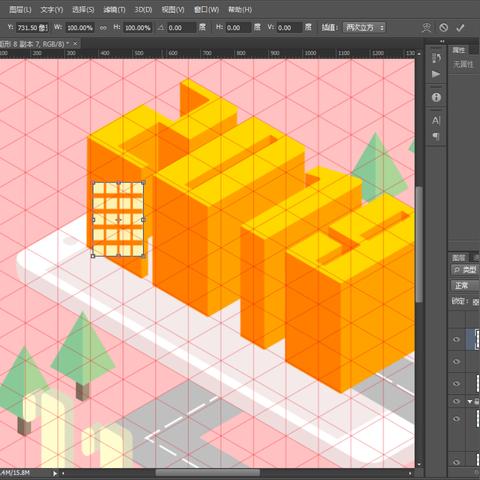Open the 3D(D) menu
This screenshot has width=480, height=480.
tap(143, 10)
